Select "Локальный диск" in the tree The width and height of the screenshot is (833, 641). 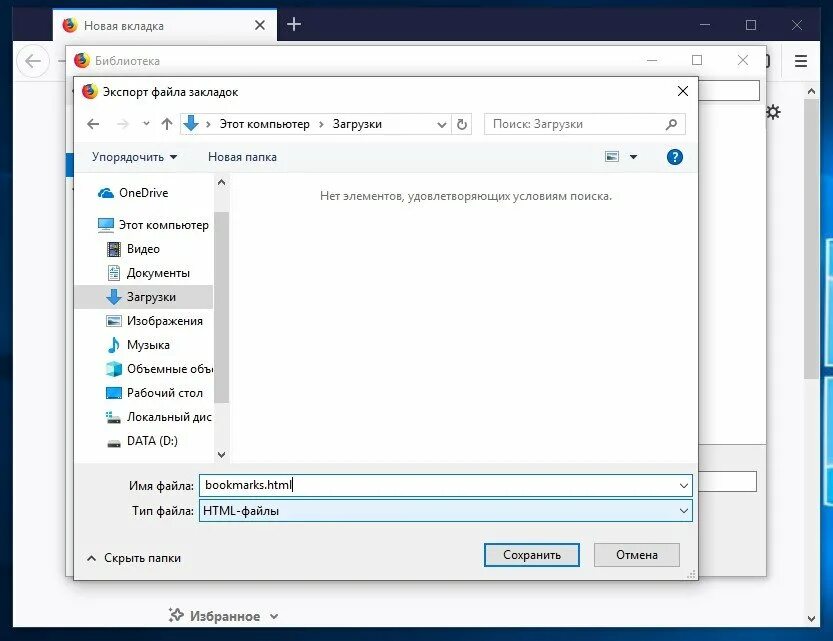[x=159, y=417]
